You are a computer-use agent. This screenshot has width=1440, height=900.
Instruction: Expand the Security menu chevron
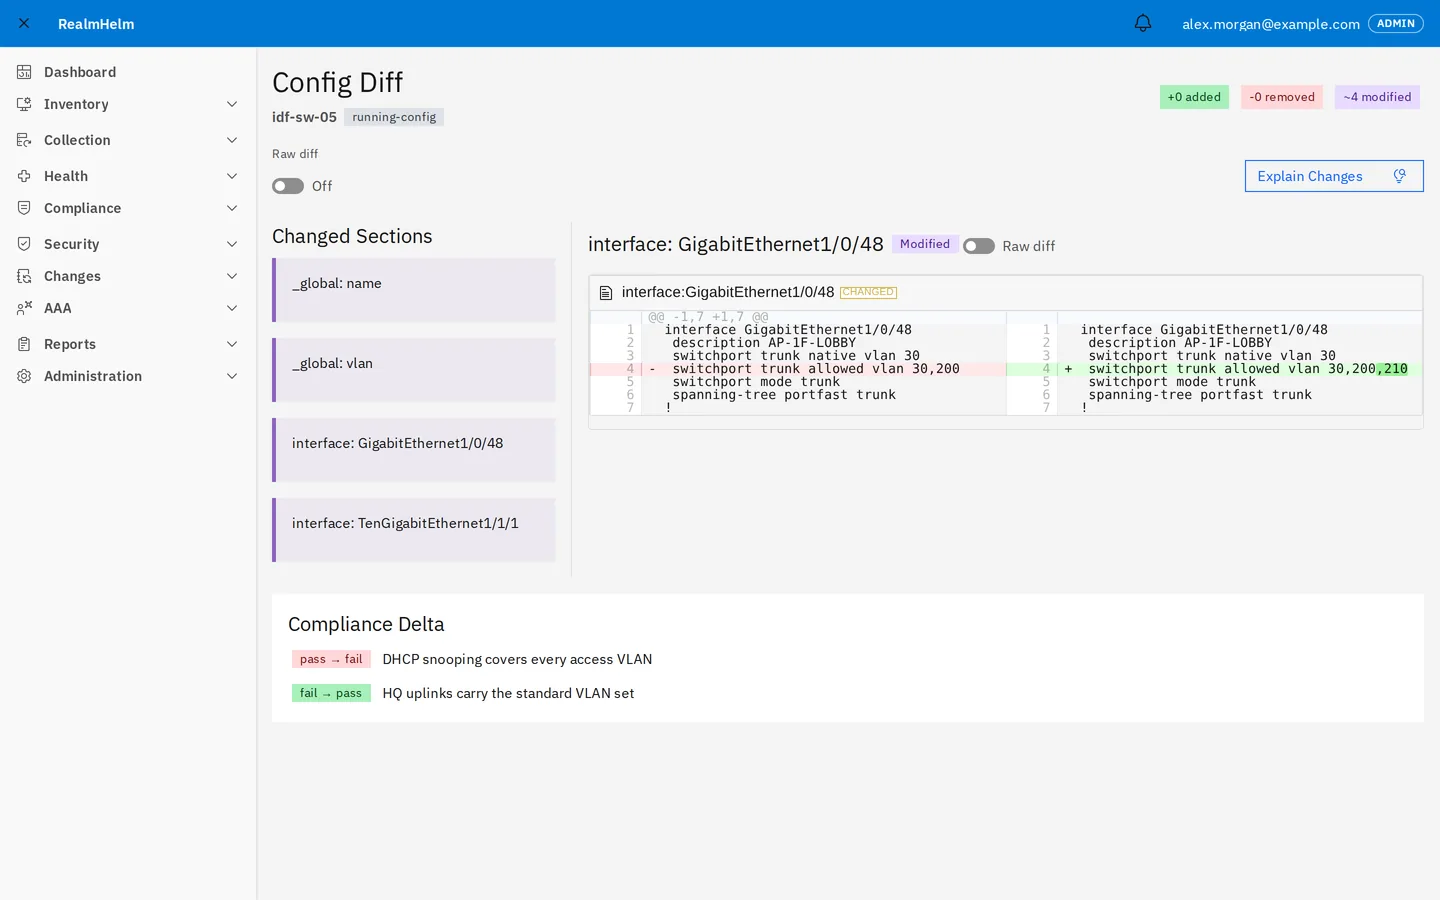[232, 244]
